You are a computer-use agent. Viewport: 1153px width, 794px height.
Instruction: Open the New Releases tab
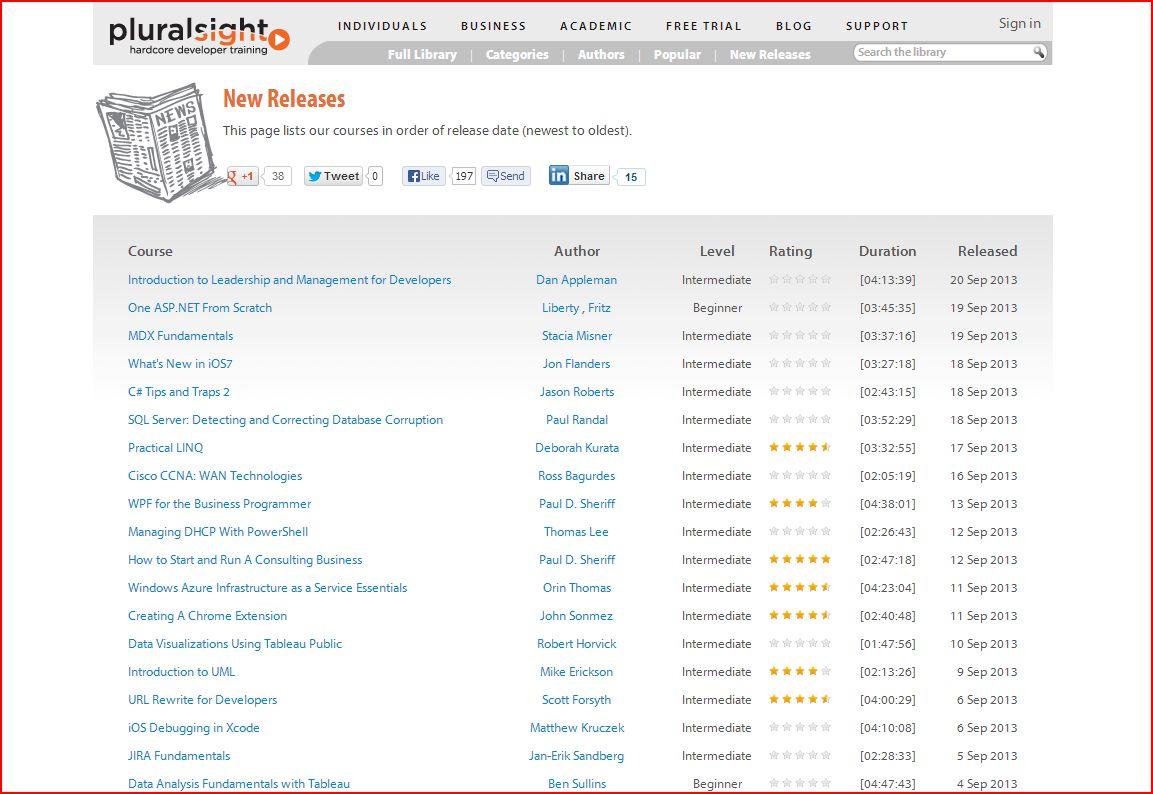pyautogui.click(x=770, y=54)
